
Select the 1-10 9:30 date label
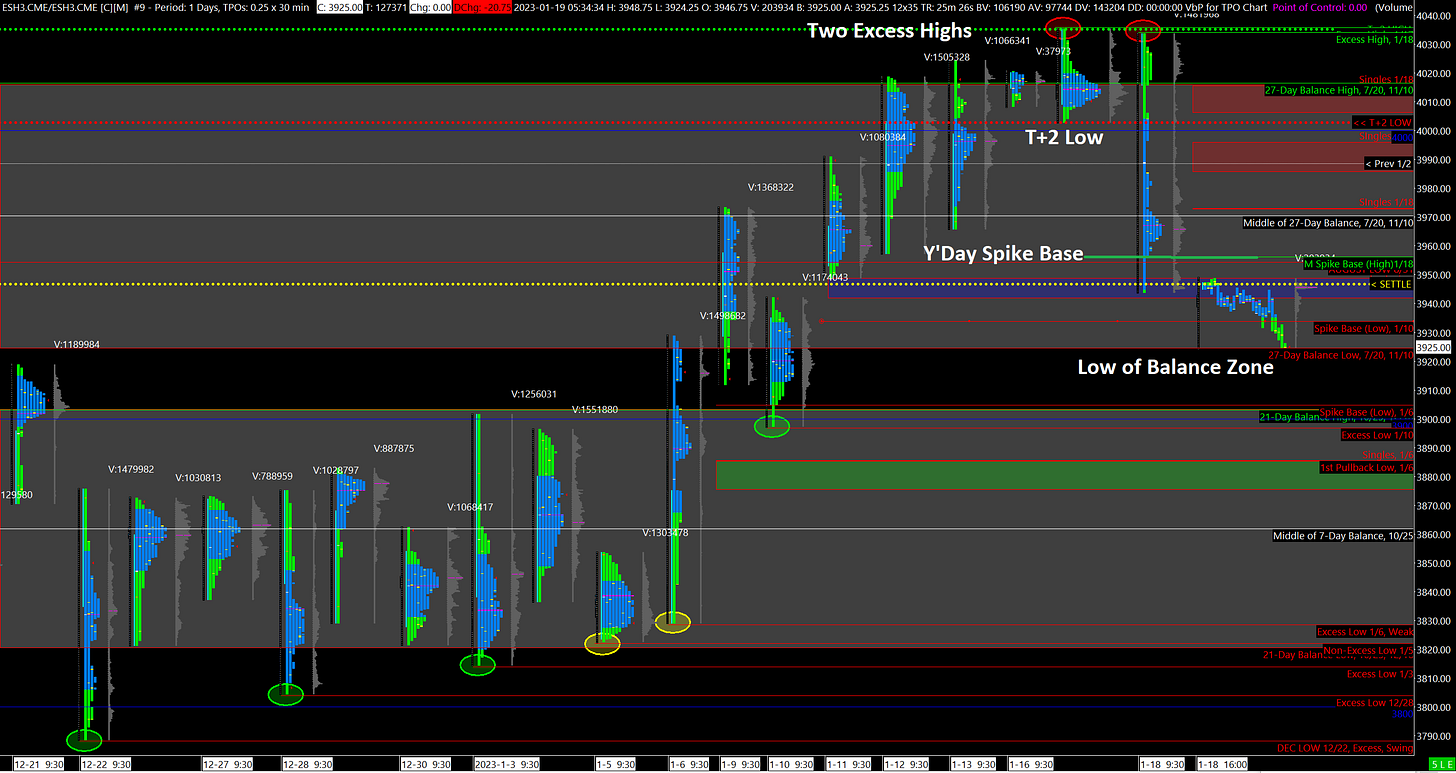(790, 764)
